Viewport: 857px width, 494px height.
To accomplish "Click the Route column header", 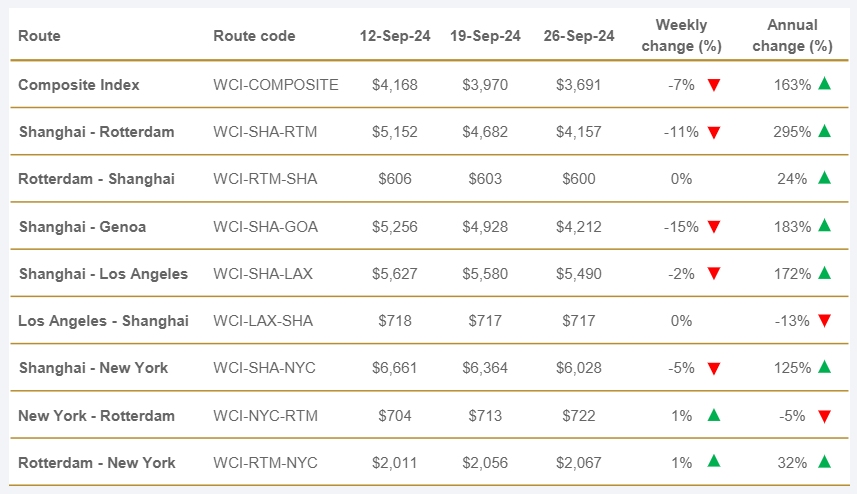I will (39, 36).
